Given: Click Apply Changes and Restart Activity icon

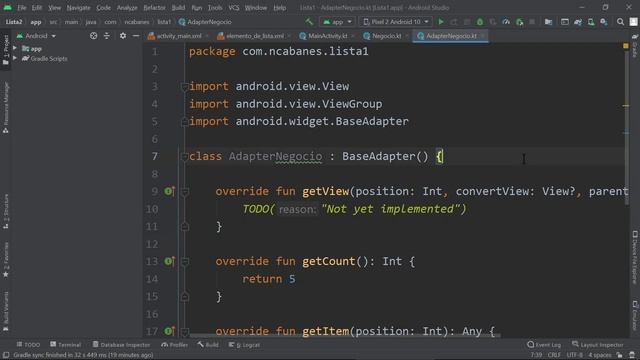Looking at the screenshot, I should [454, 22].
